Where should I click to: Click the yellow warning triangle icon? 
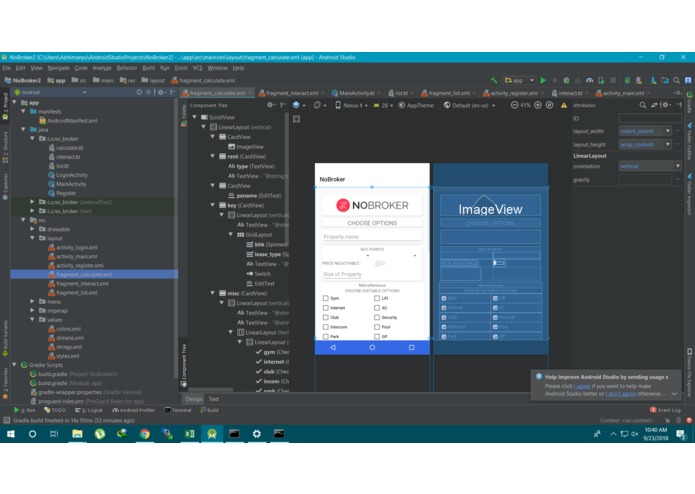point(564,105)
